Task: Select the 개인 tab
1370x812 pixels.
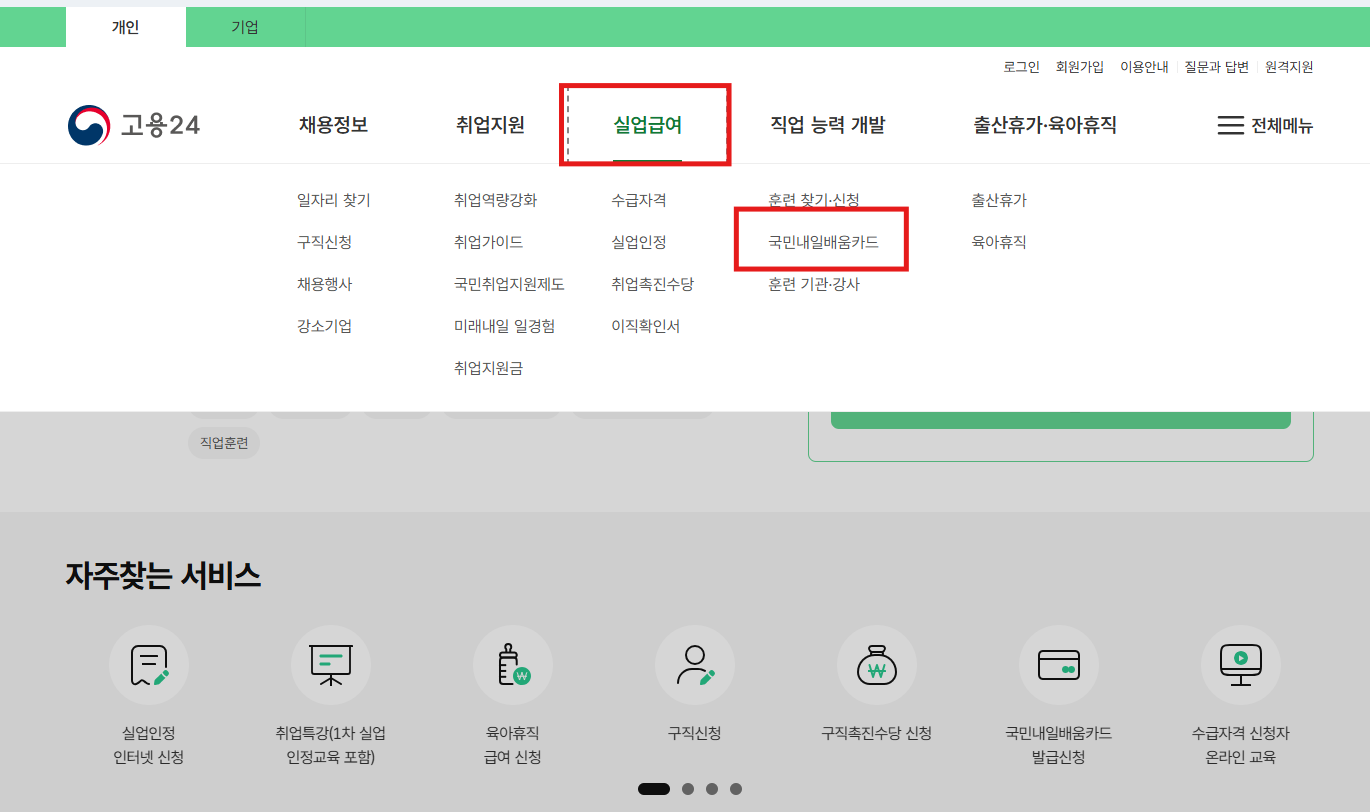Action: point(125,27)
